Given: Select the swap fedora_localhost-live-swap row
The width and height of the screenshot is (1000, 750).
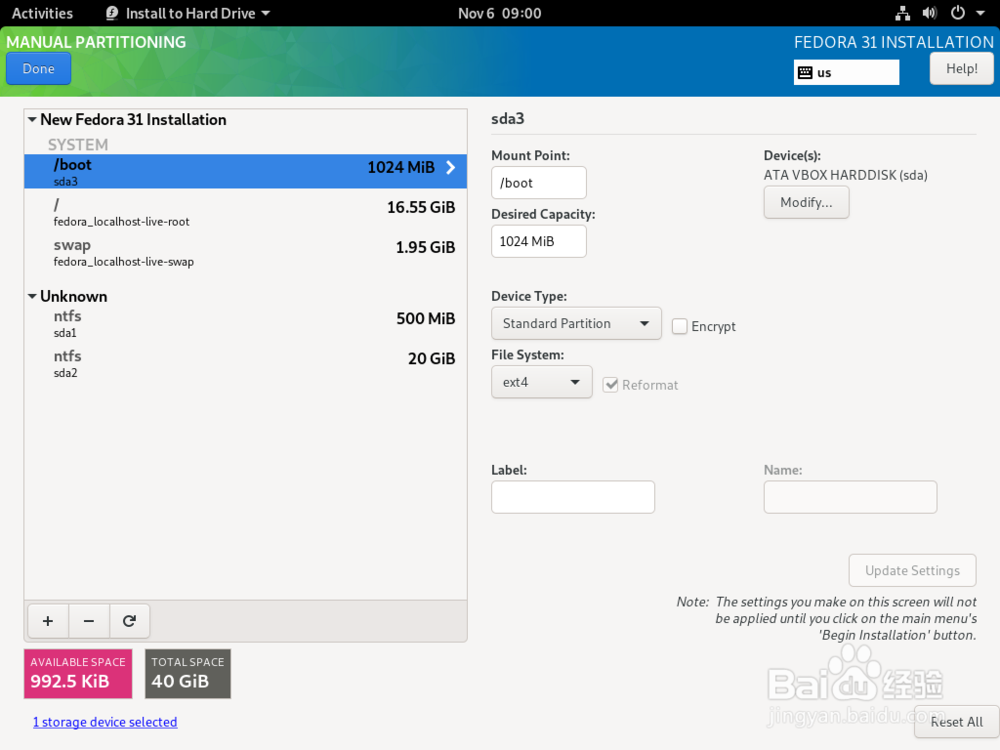Looking at the screenshot, I should click(246, 253).
